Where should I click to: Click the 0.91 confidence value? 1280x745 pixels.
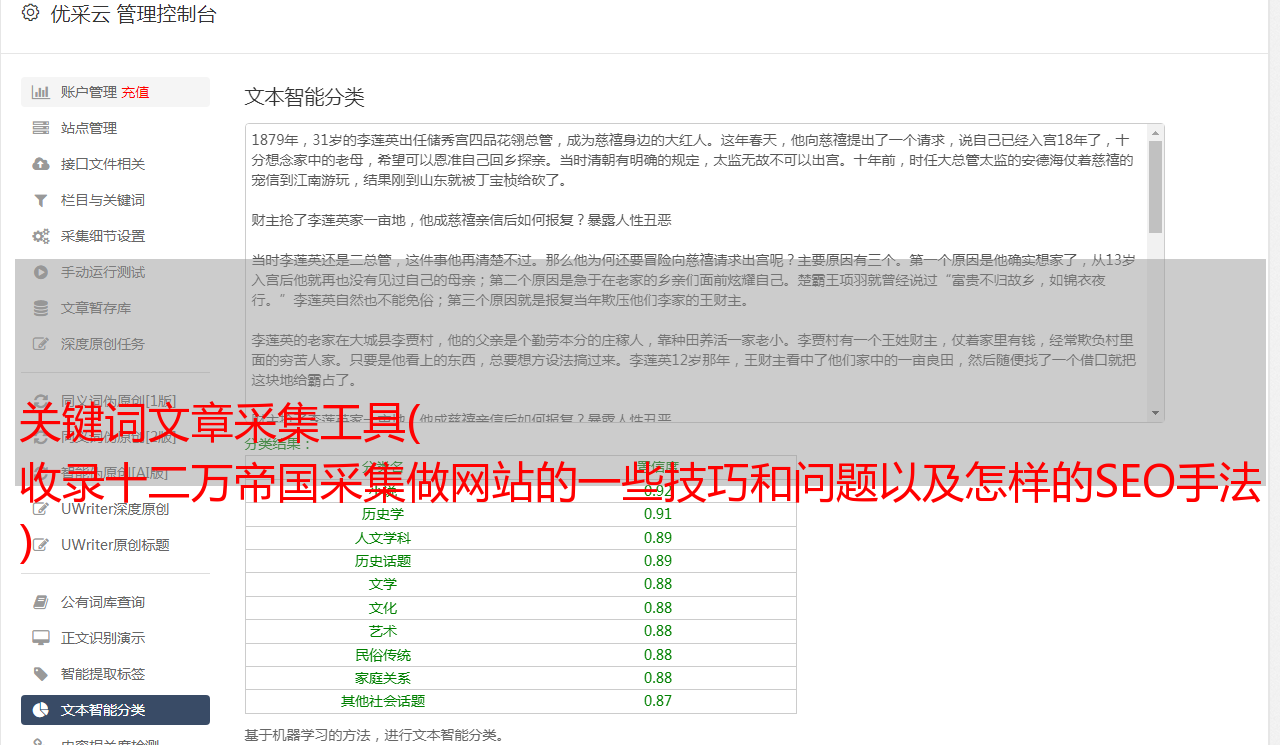pyautogui.click(x=658, y=514)
